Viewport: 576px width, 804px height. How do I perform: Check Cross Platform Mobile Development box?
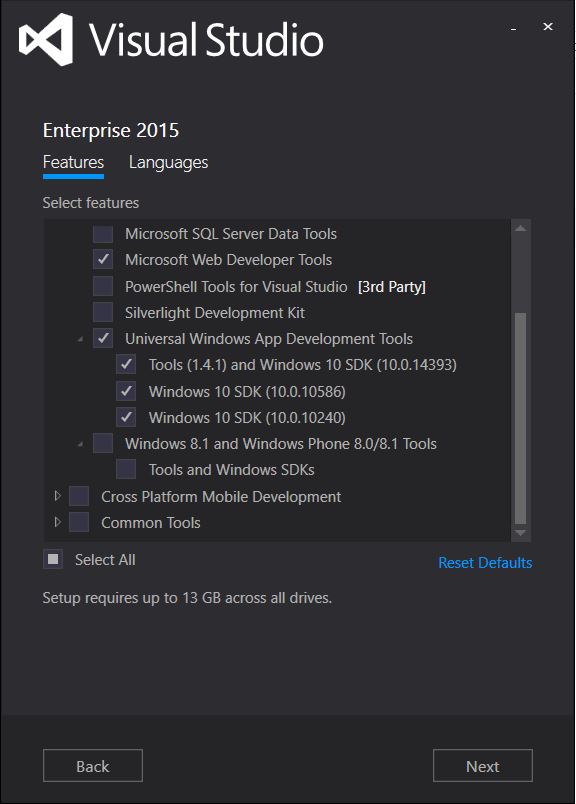tap(79, 496)
